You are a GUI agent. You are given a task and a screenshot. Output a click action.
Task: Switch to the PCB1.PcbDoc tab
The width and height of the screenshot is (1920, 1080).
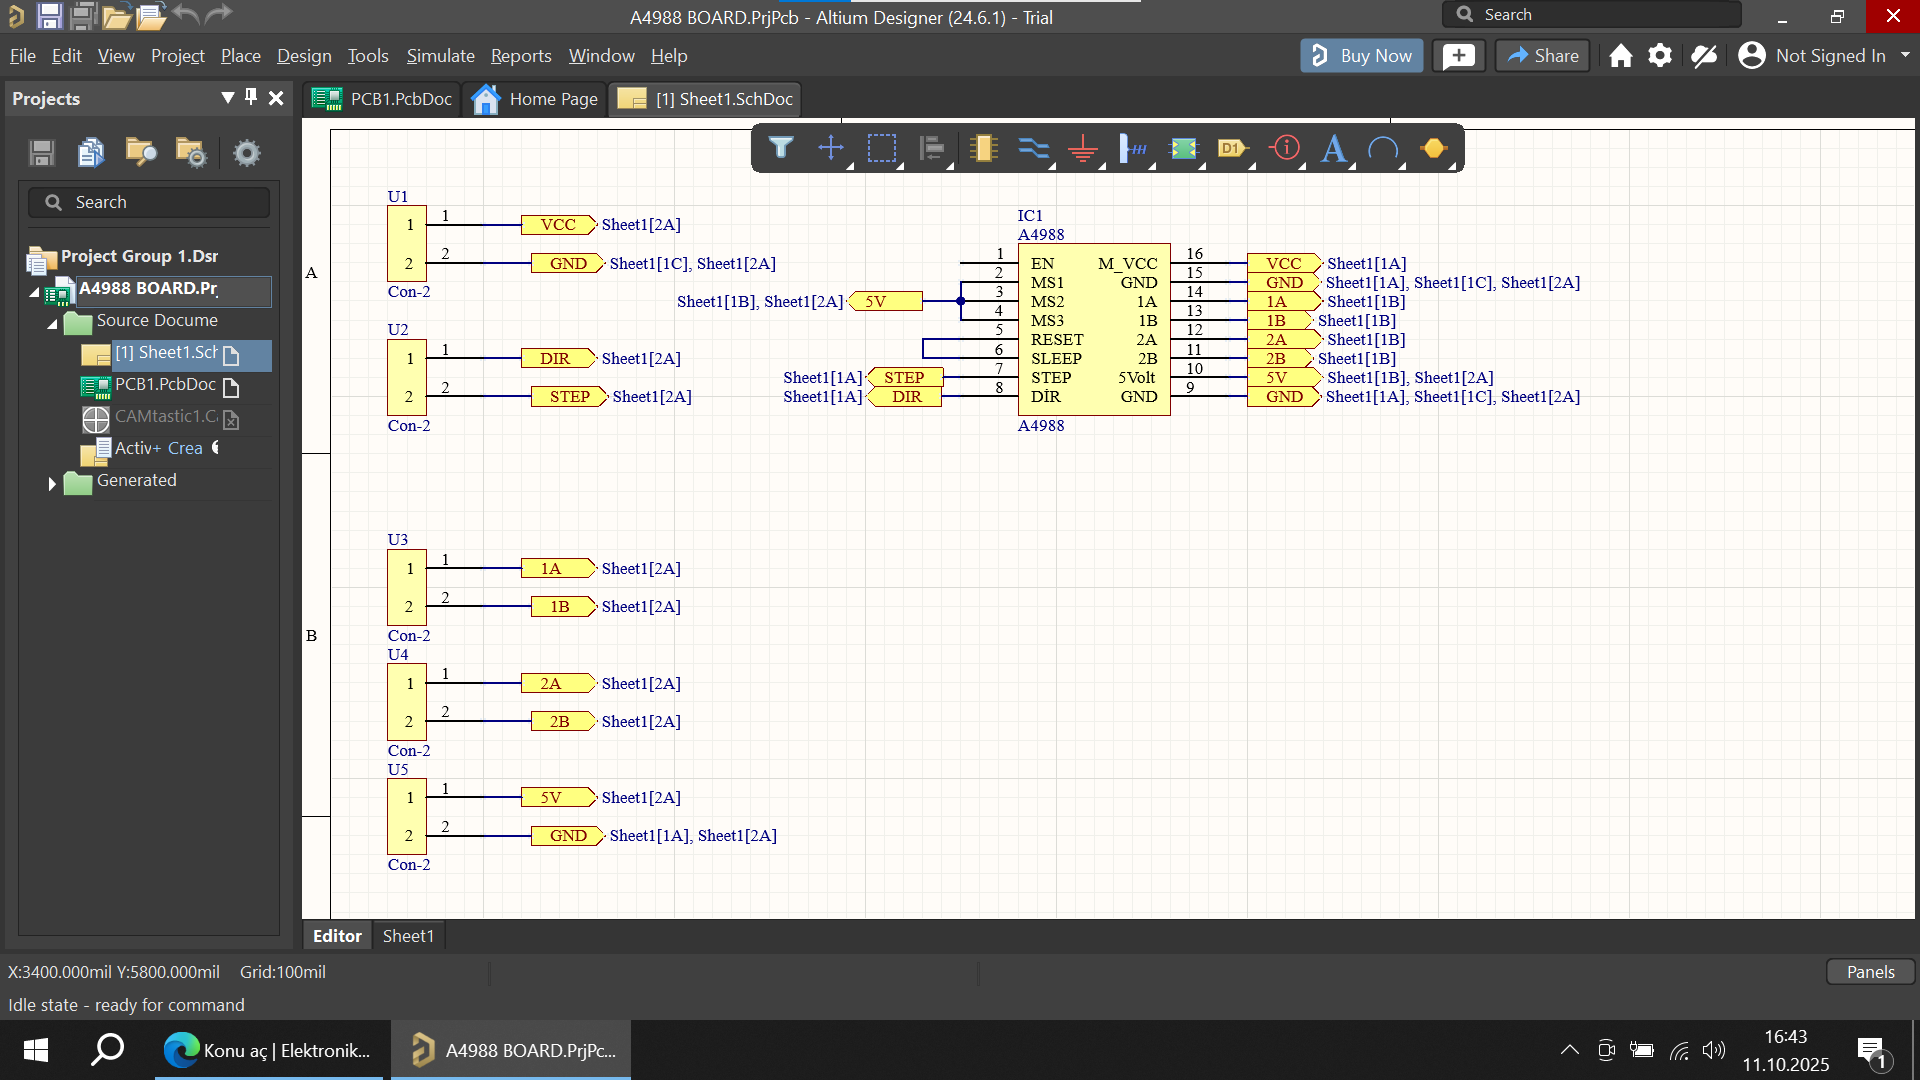click(384, 99)
